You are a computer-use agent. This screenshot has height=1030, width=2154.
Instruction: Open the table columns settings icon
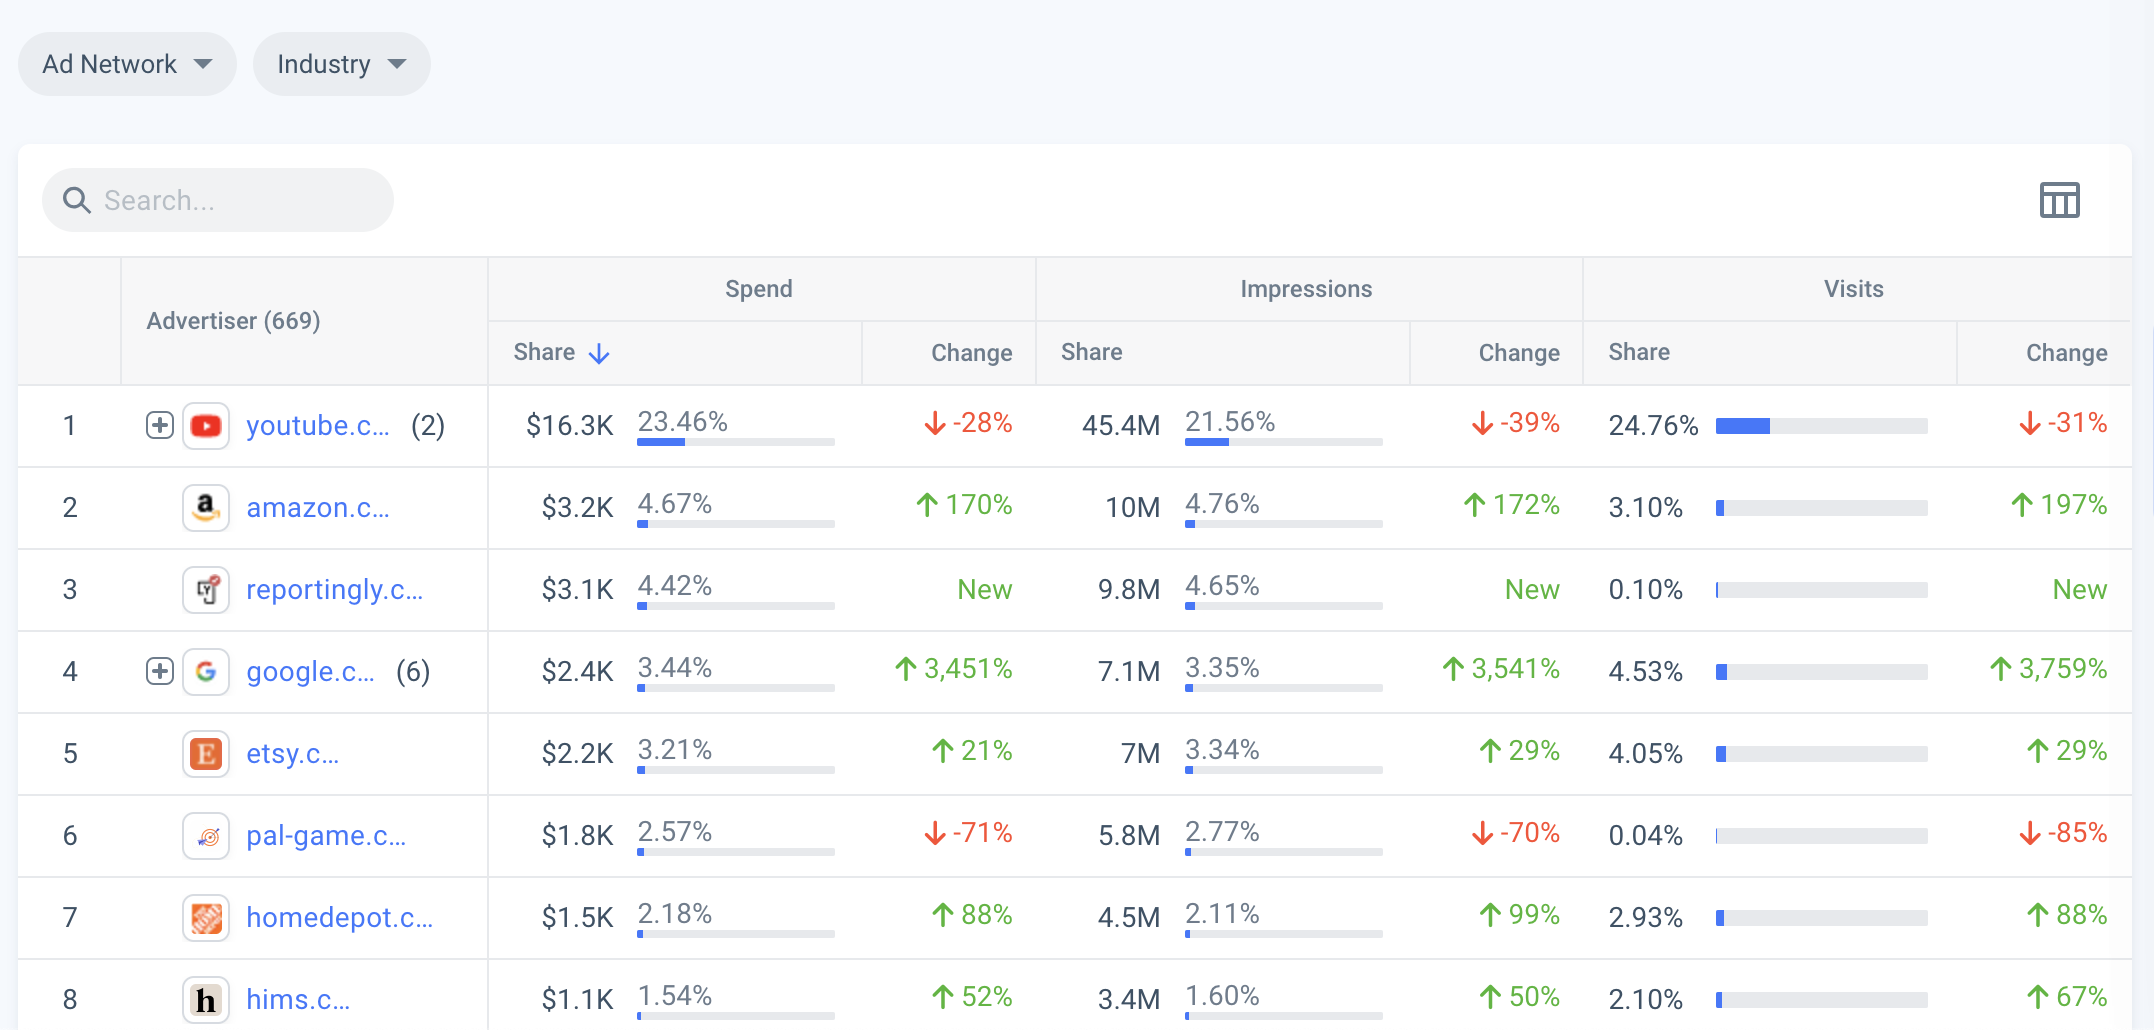pyautogui.click(x=2060, y=200)
